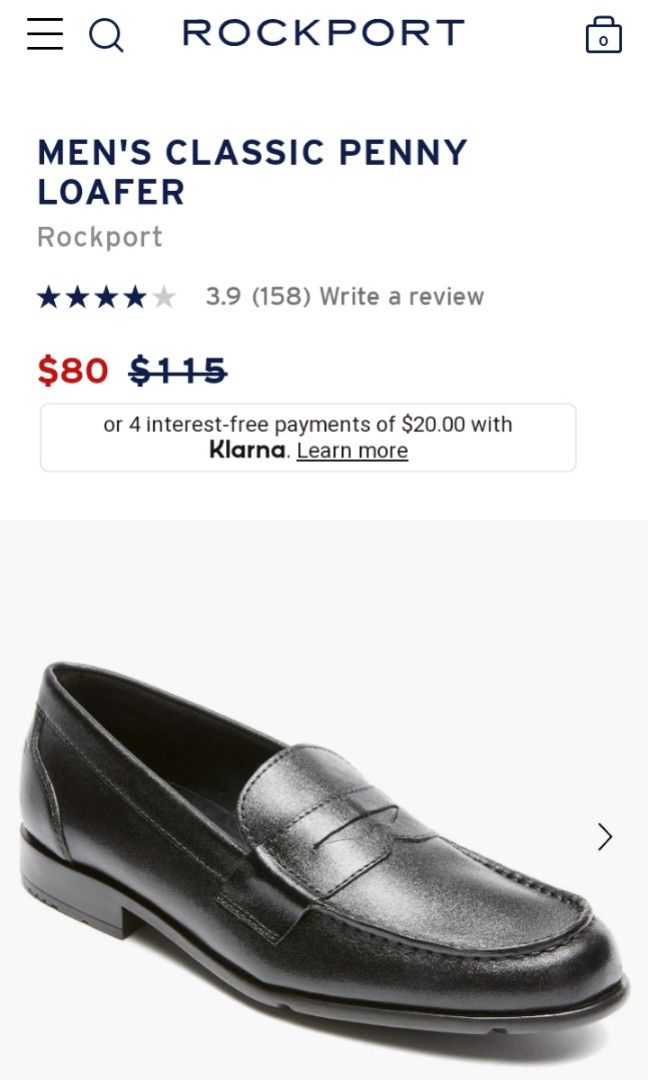Open the hamburger navigation menu
The width and height of the screenshot is (648, 1080).
click(x=45, y=35)
